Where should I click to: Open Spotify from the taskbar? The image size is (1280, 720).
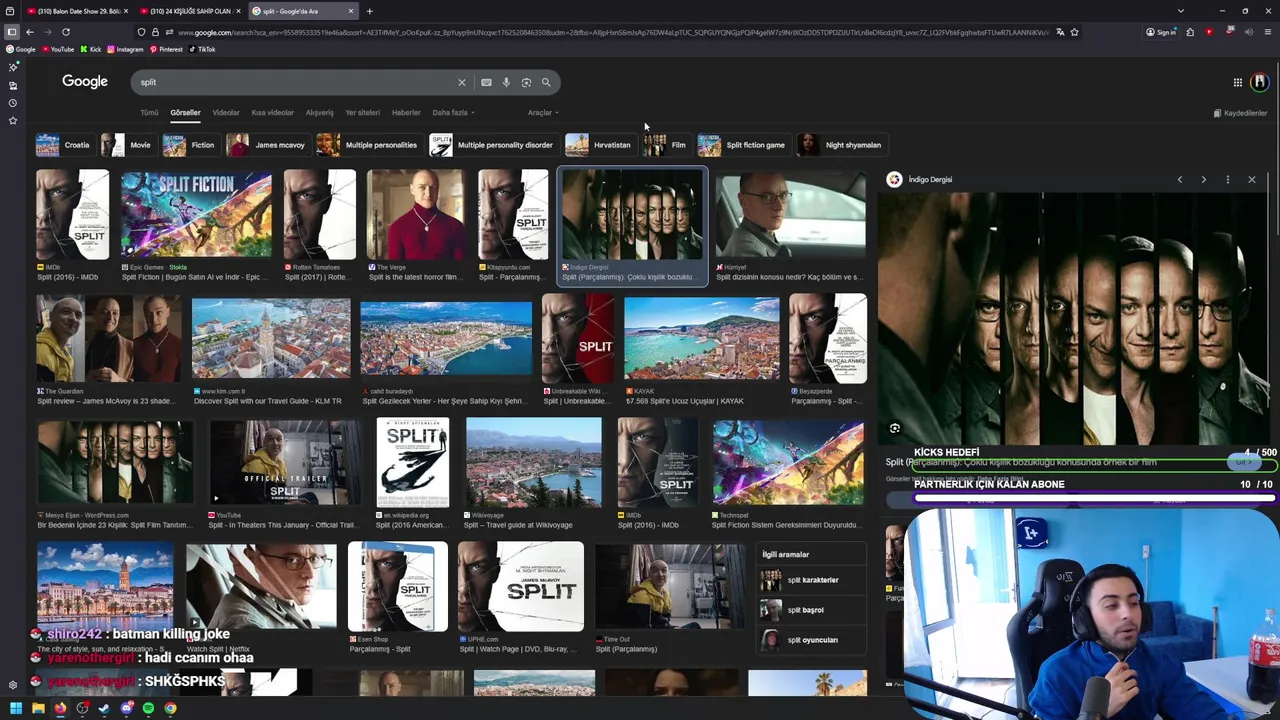(148, 708)
